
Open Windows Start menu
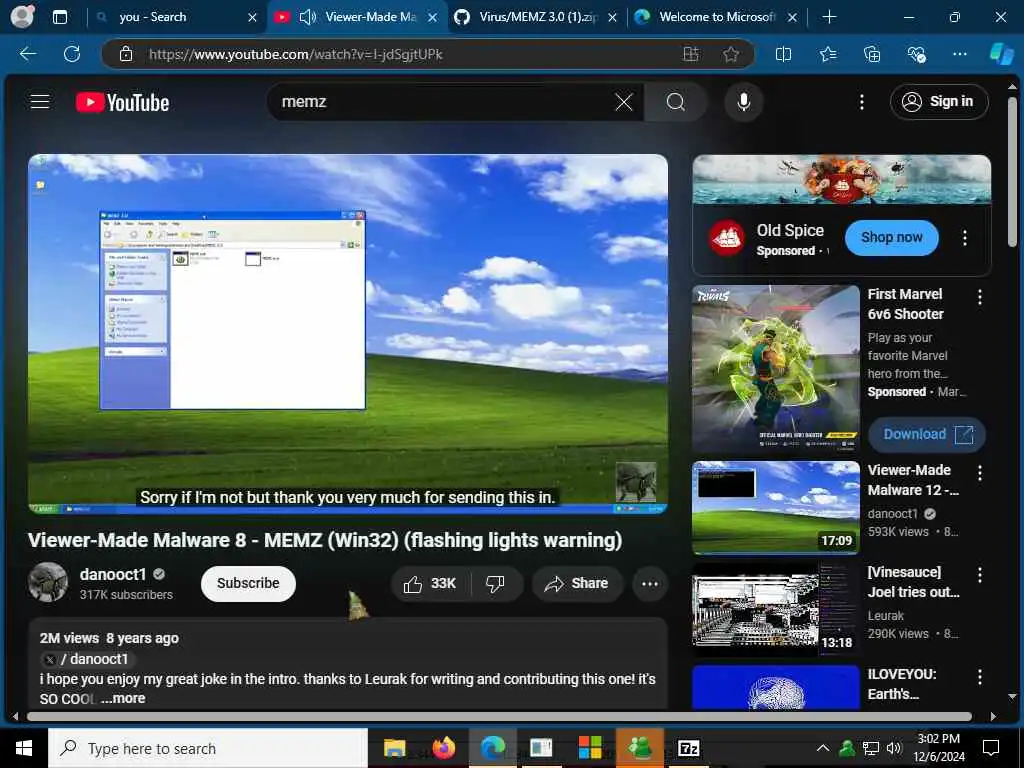tap(24, 748)
